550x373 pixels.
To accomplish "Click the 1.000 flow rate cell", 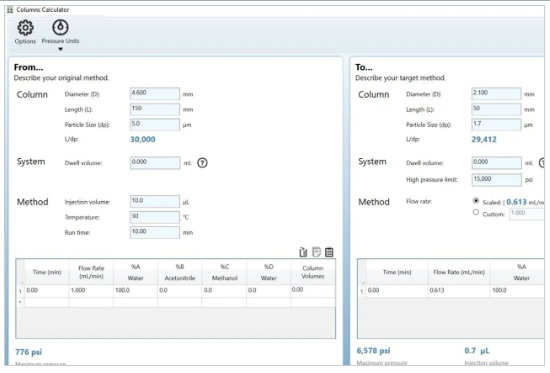I will click(91, 291).
